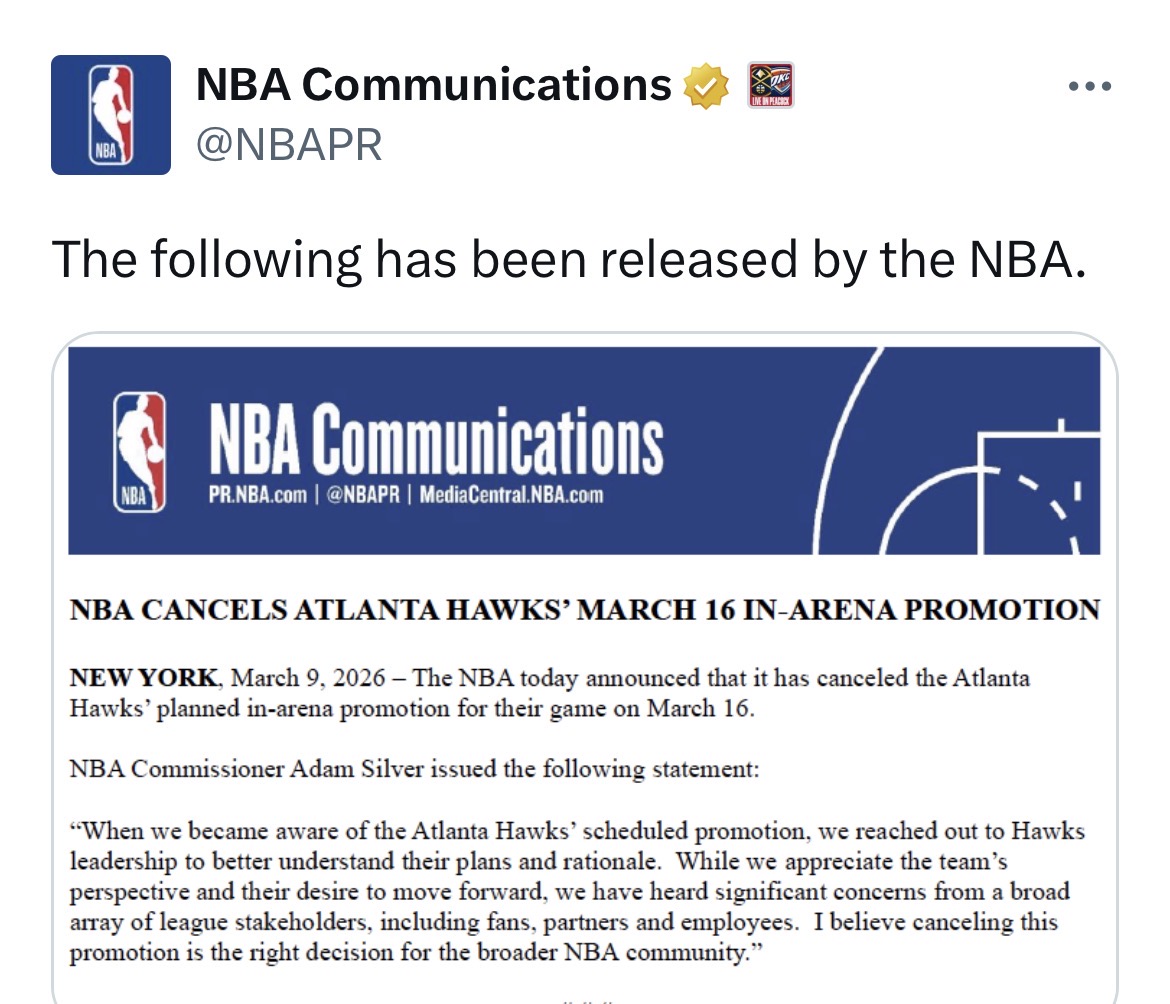Screen dimensions: 1170x1004
Task: Click the bold "NEW YORK" dateline
Action: pos(142,678)
